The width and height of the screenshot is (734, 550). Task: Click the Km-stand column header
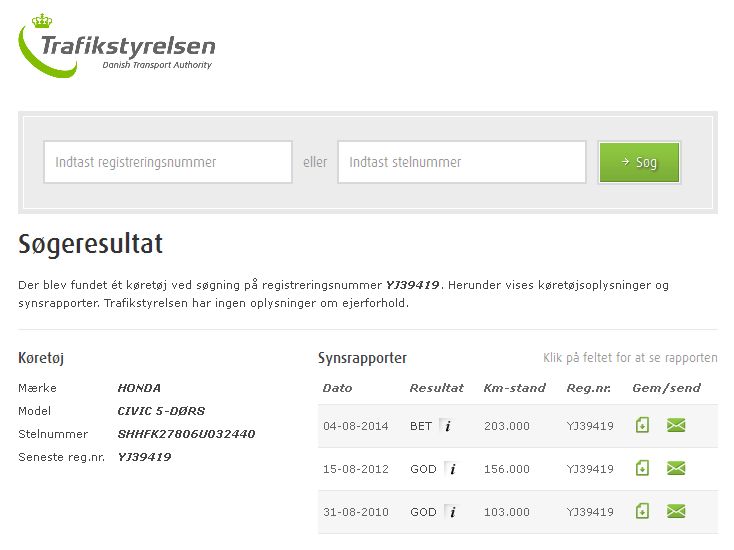[x=515, y=388]
